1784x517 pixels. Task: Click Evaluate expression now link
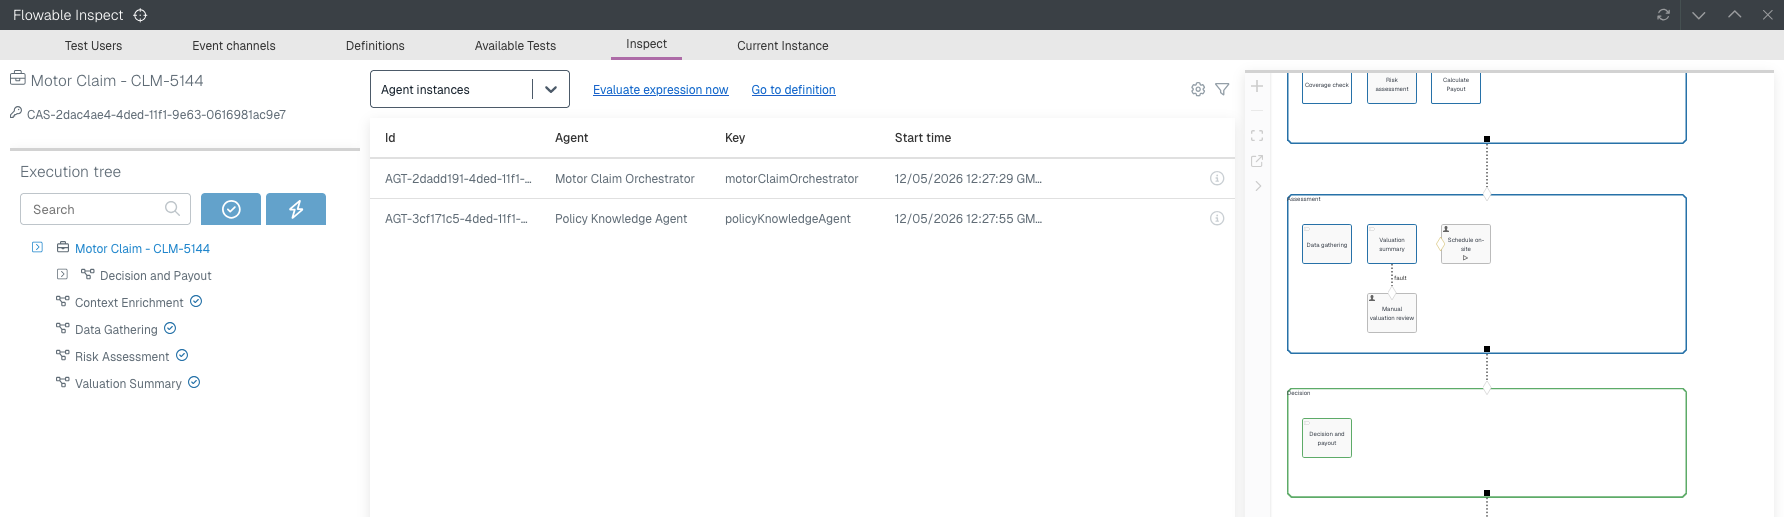tap(661, 90)
